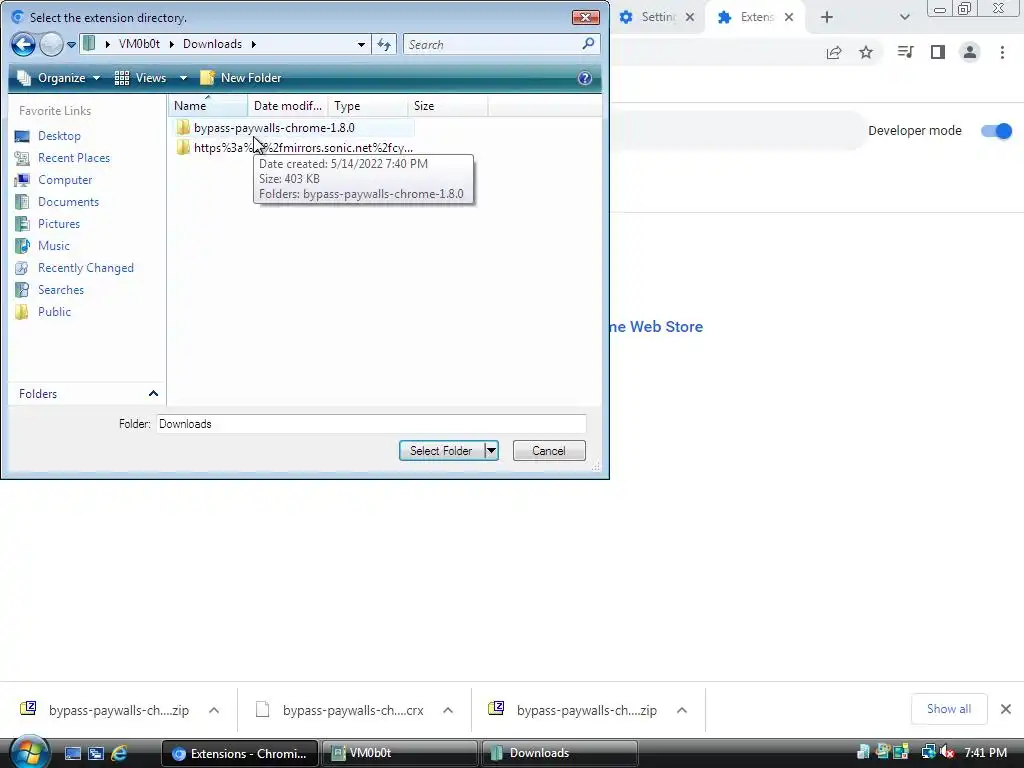1024x768 pixels.
Task: Cancel the extension directory dialog
Action: 549,451
